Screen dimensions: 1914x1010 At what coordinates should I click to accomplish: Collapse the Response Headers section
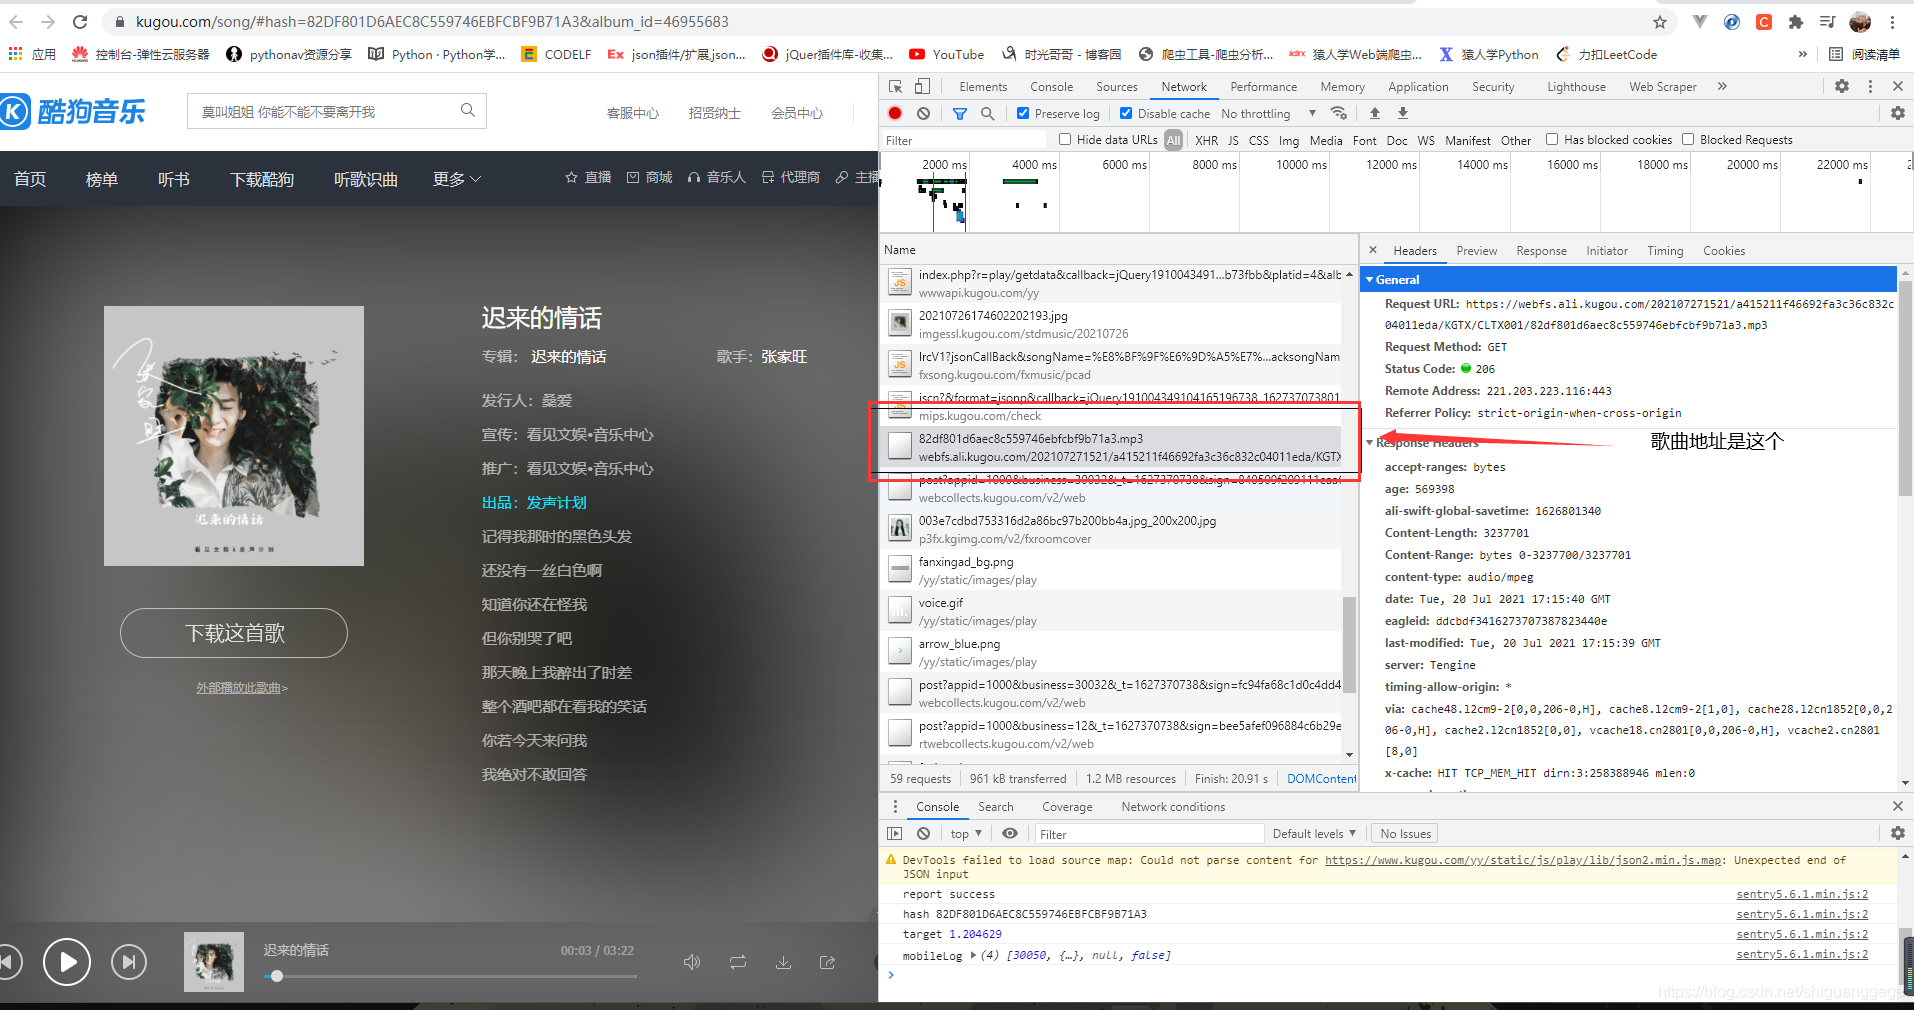tap(1370, 443)
